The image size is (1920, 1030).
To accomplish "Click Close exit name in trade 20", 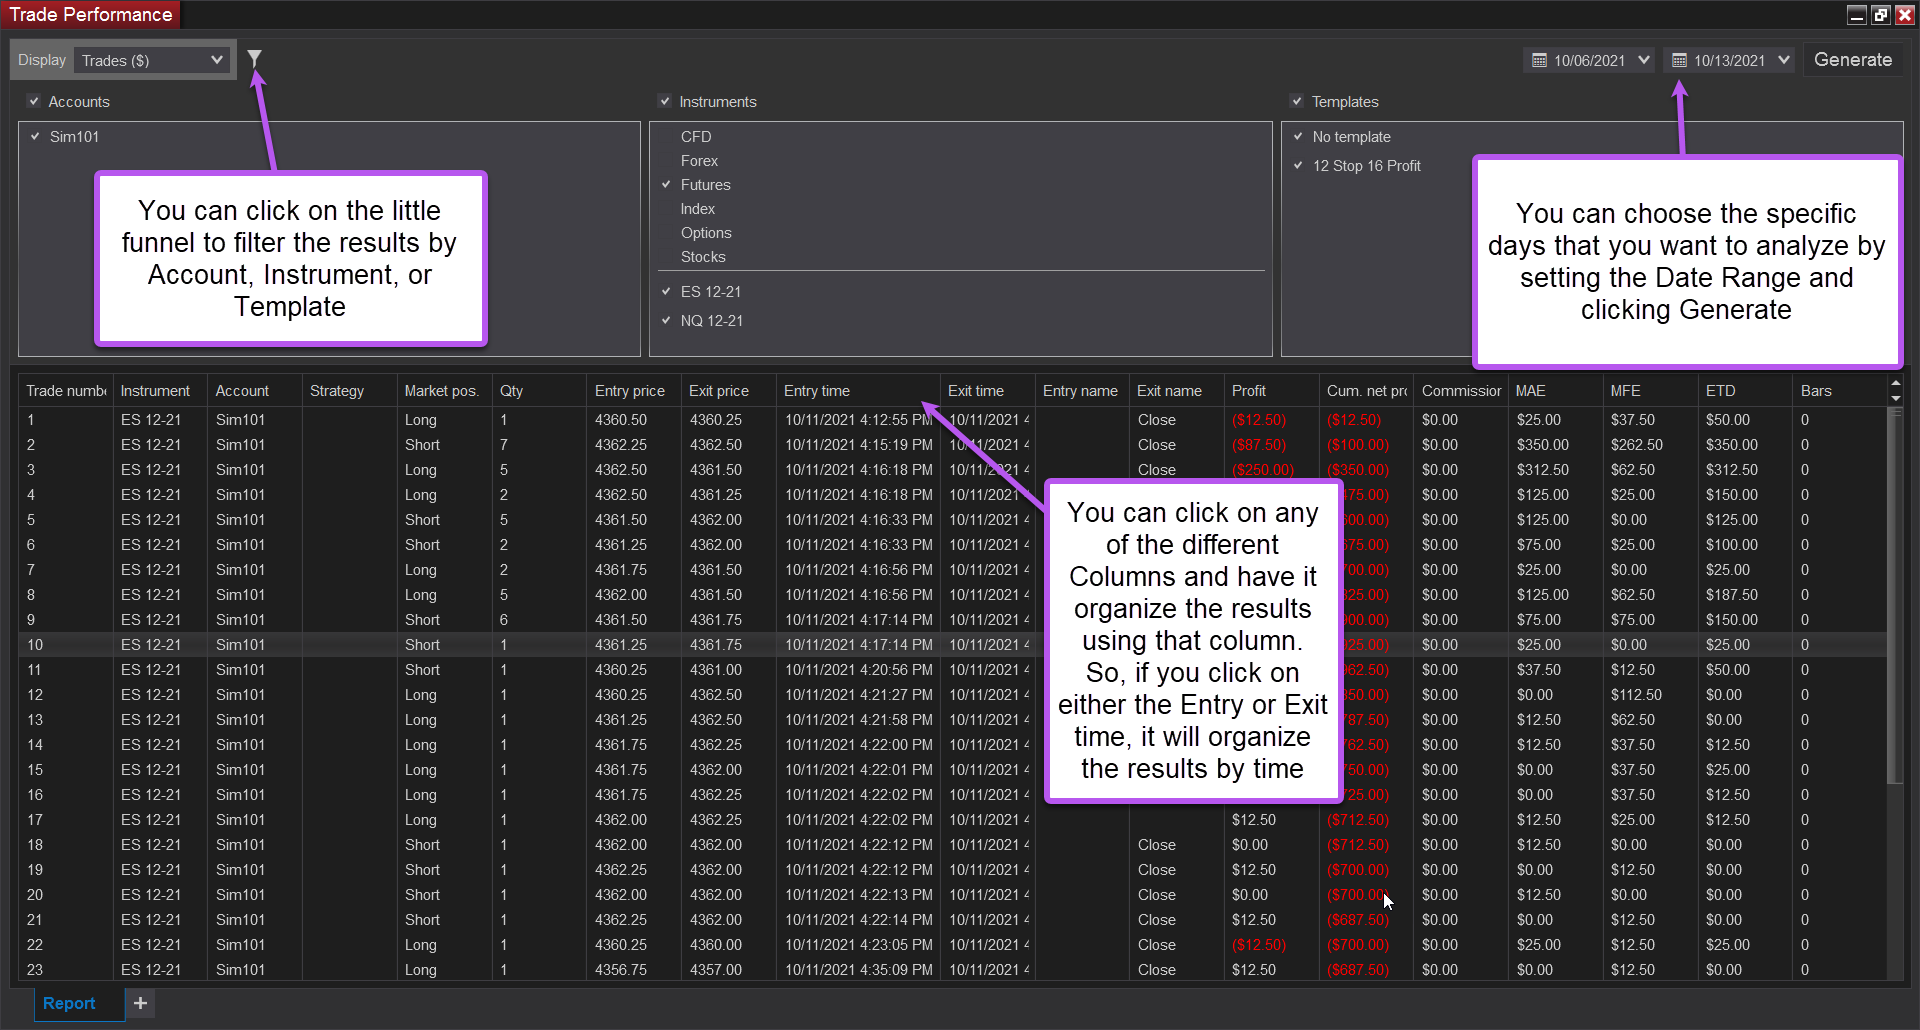I will [x=1157, y=895].
